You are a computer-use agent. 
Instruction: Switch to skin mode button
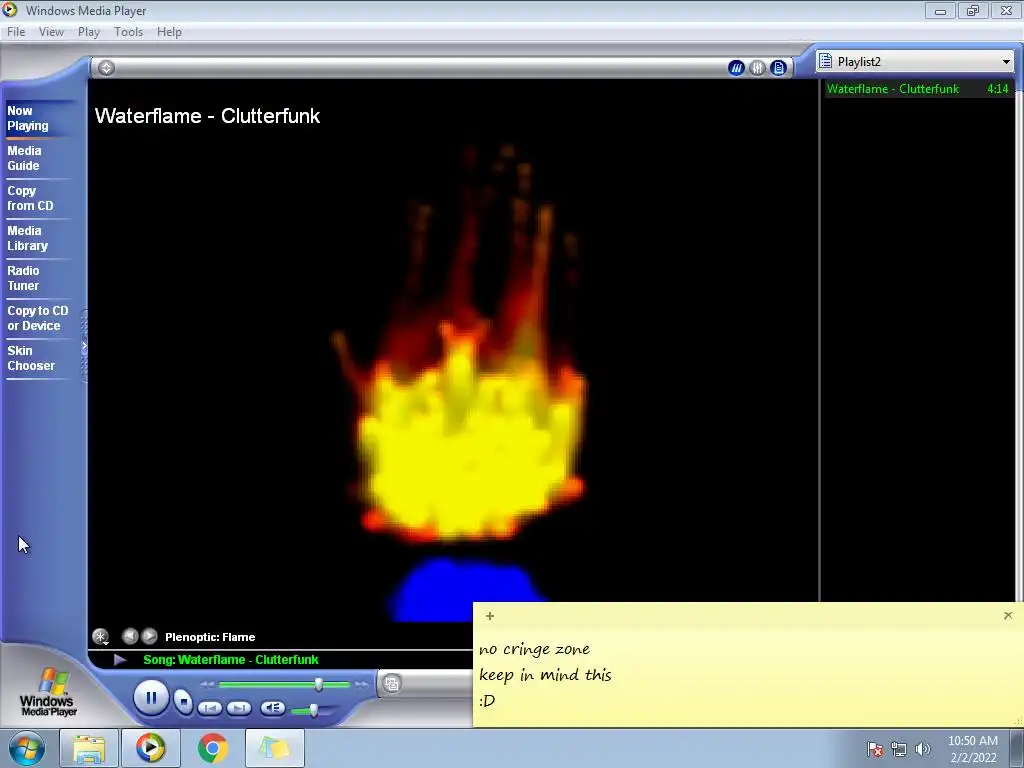click(x=392, y=684)
